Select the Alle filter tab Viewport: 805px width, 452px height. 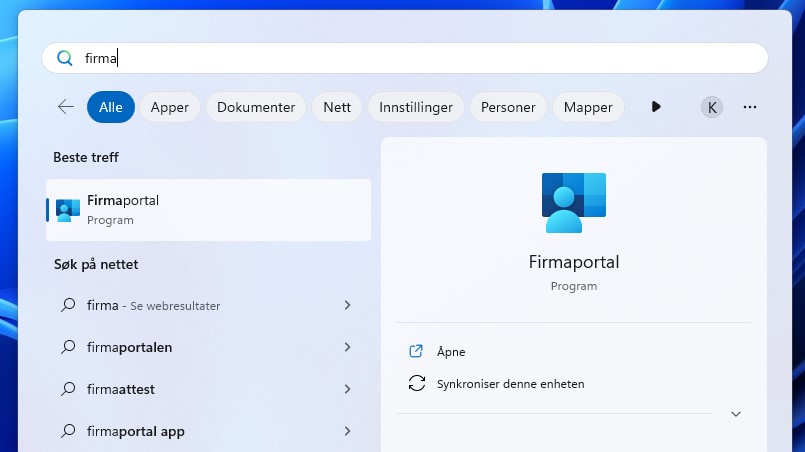(111, 107)
